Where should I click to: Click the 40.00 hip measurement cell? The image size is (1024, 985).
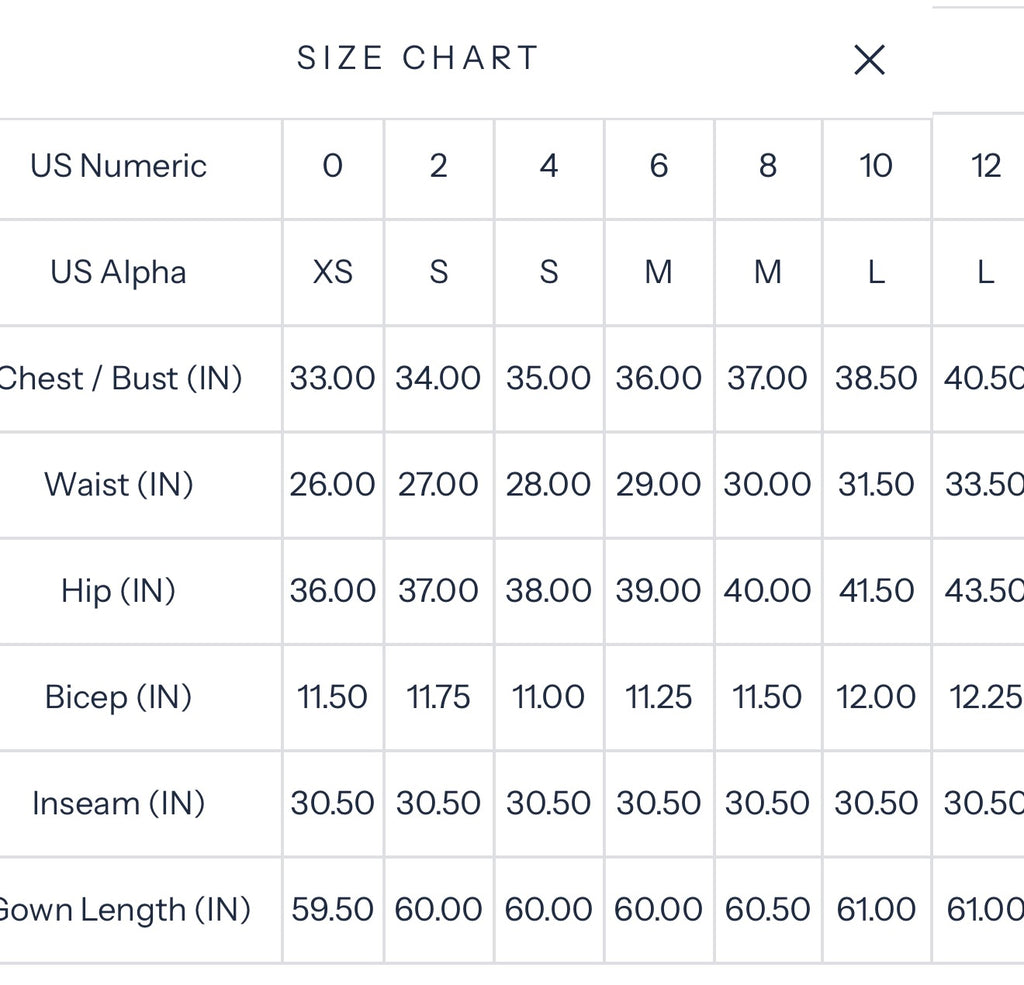point(767,591)
